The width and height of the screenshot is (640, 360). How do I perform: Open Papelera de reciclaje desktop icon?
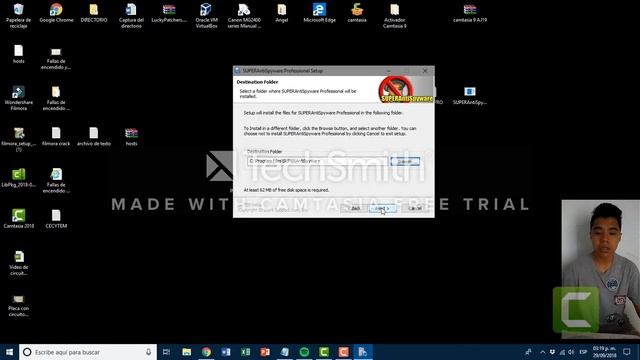click(18, 16)
